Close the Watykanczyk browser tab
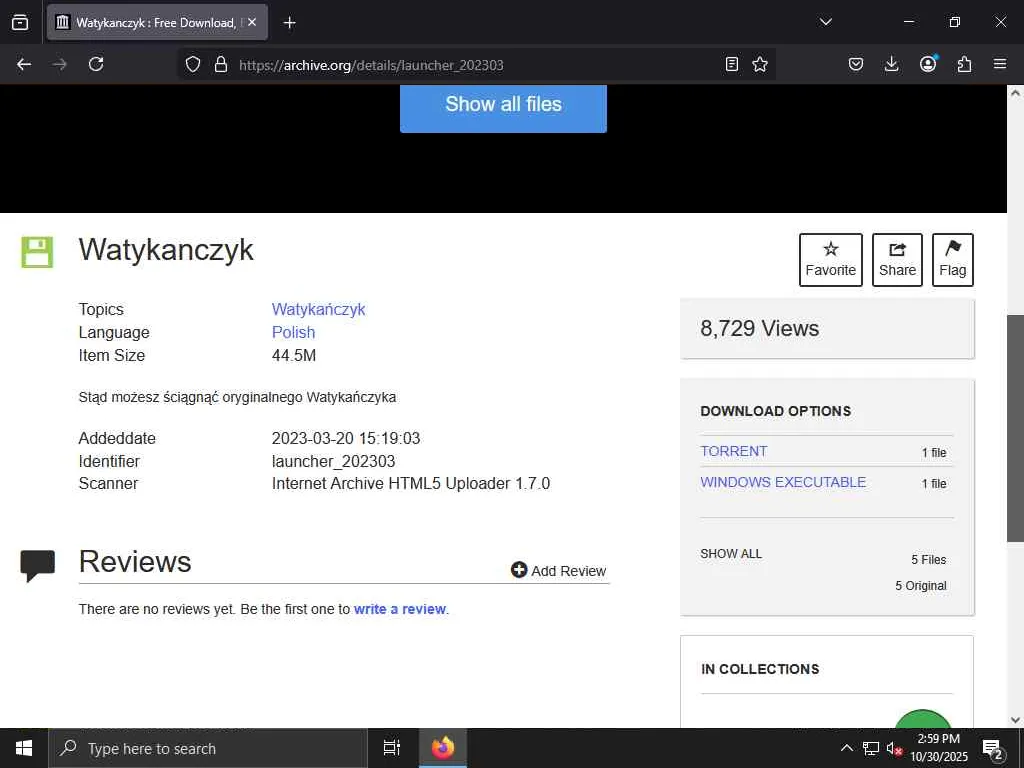The image size is (1024, 768). coord(252,22)
